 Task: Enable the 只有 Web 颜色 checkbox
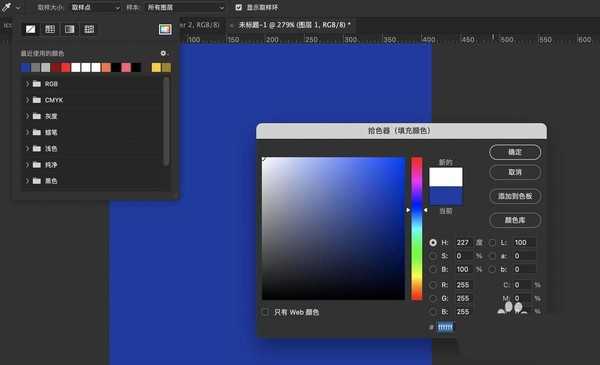(265, 312)
